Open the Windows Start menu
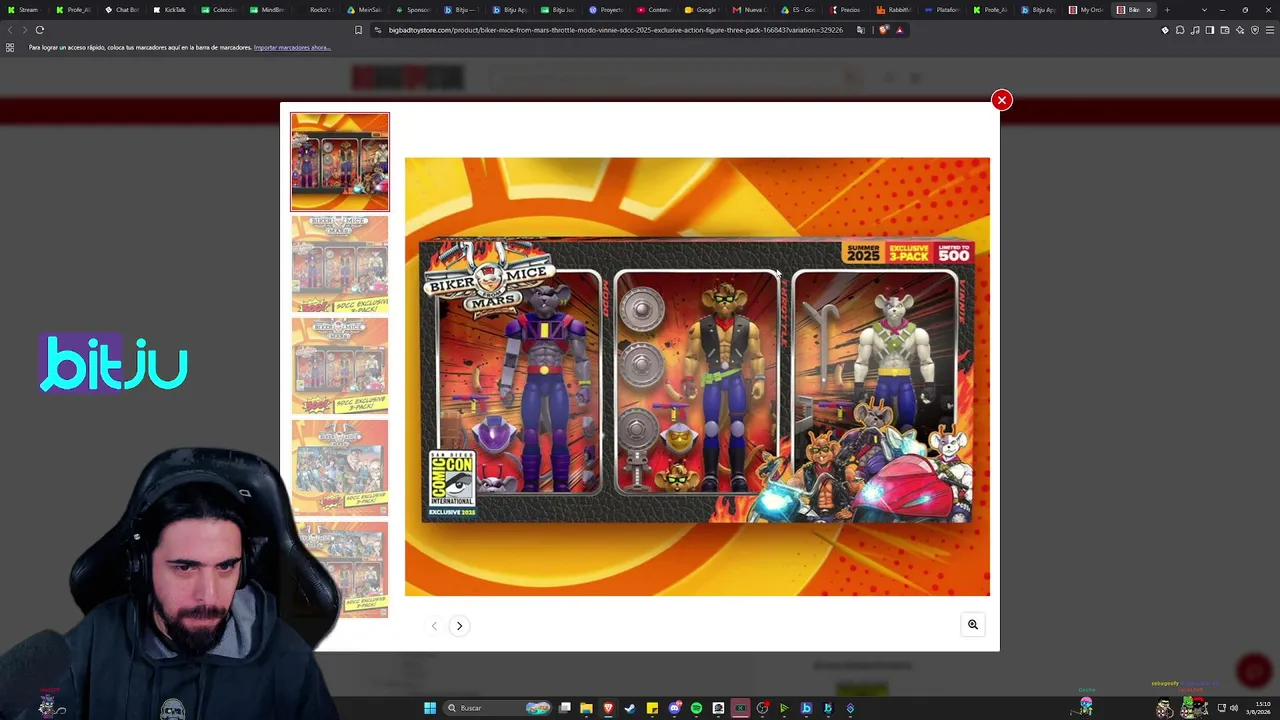This screenshot has height=720, width=1280. pyautogui.click(x=430, y=708)
